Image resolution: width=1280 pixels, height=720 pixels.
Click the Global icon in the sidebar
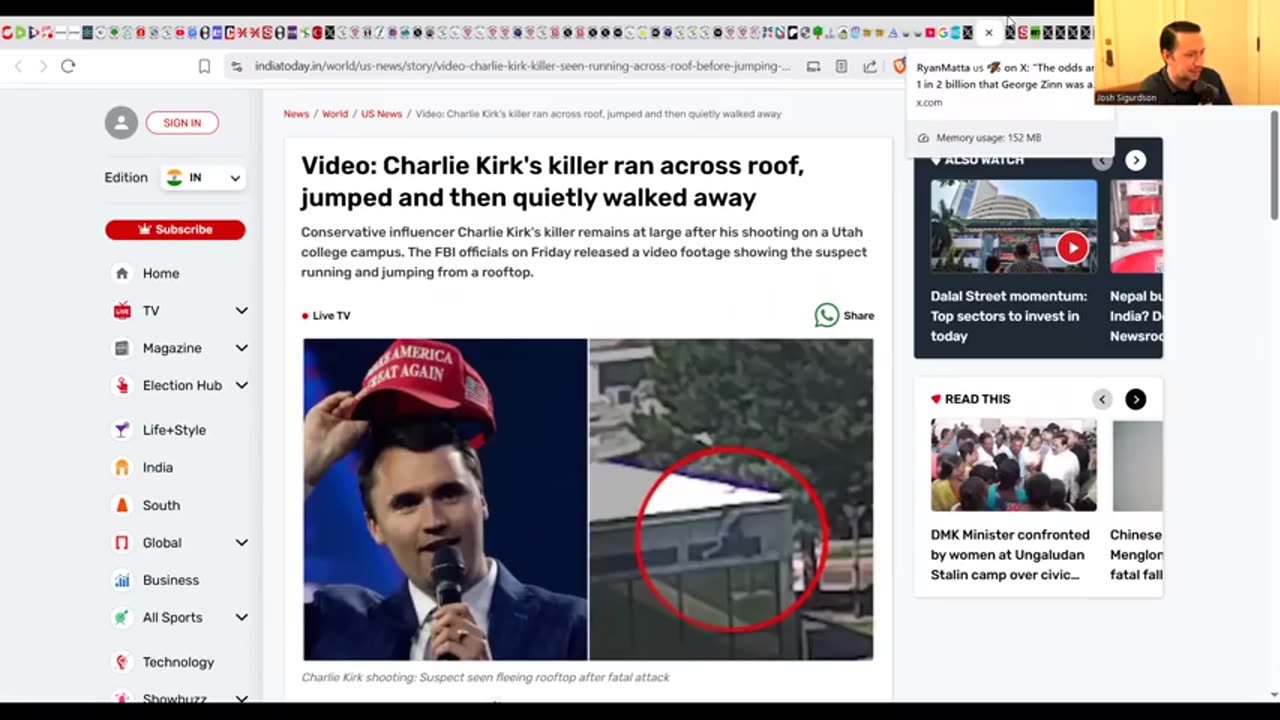click(122, 543)
